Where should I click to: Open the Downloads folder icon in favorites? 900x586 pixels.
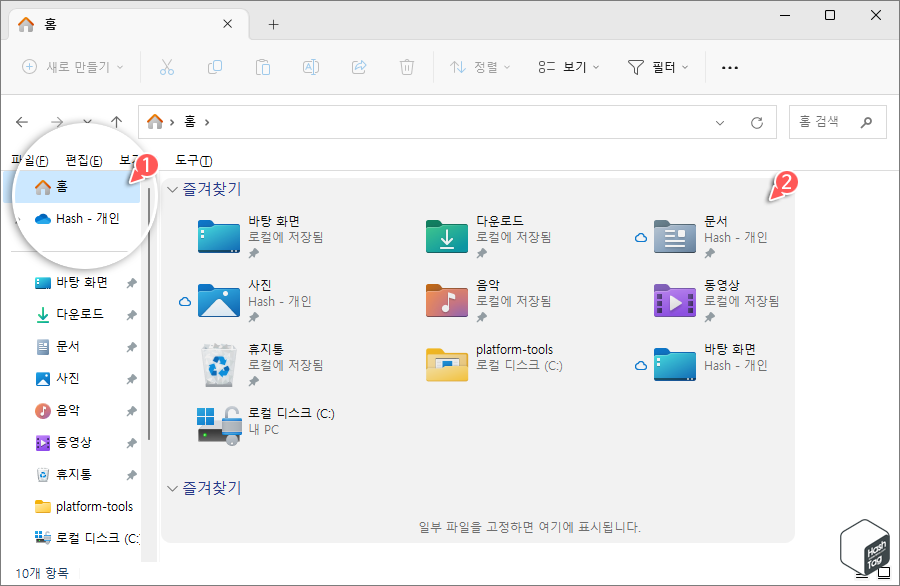tap(447, 236)
